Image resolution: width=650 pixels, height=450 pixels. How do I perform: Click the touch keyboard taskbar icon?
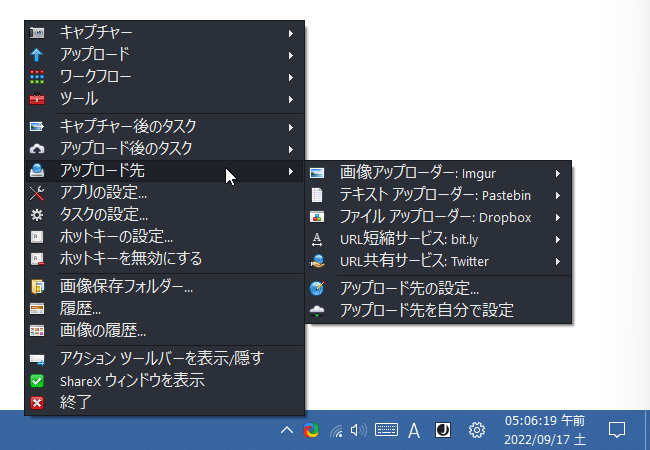click(386, 430)
